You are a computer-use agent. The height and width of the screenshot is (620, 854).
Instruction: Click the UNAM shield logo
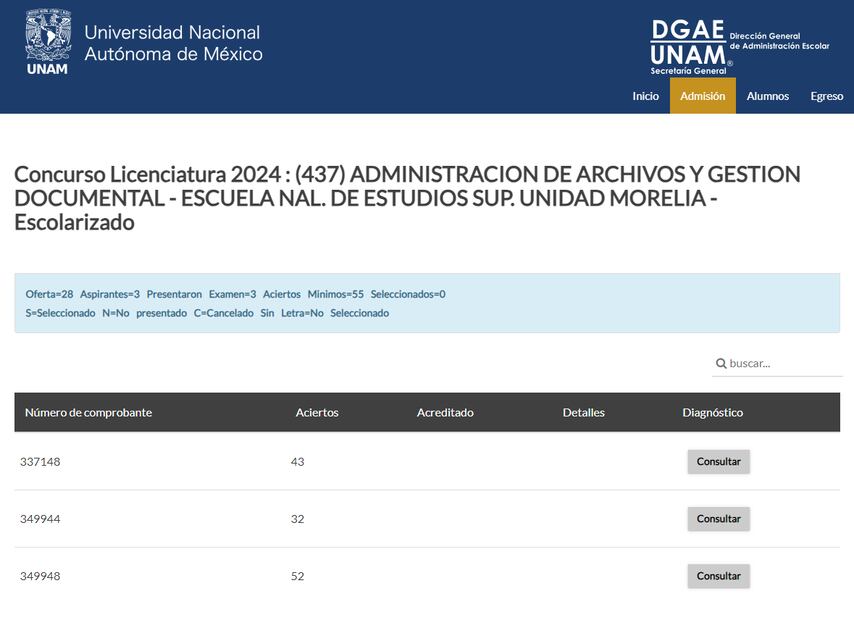47,42
